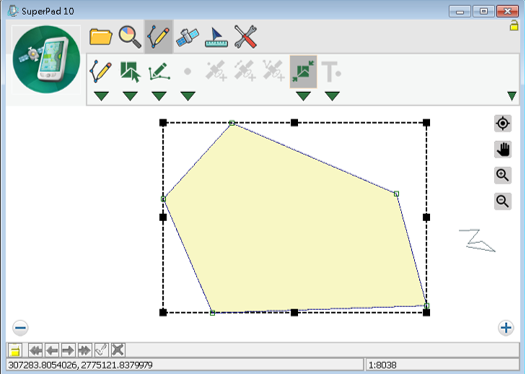Image resolution: width=525 pixels, height=374 pixels.
Task: Select the ruler measurement tool icon
Action: click(x=216, y=37)
